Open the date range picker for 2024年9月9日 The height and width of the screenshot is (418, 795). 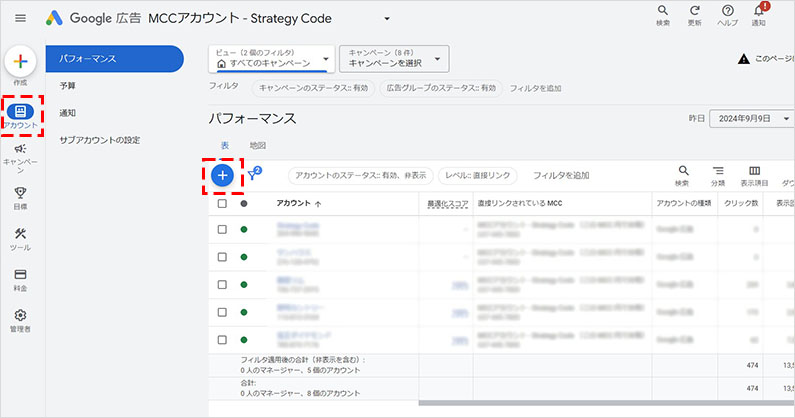click(x=750, y=118)
